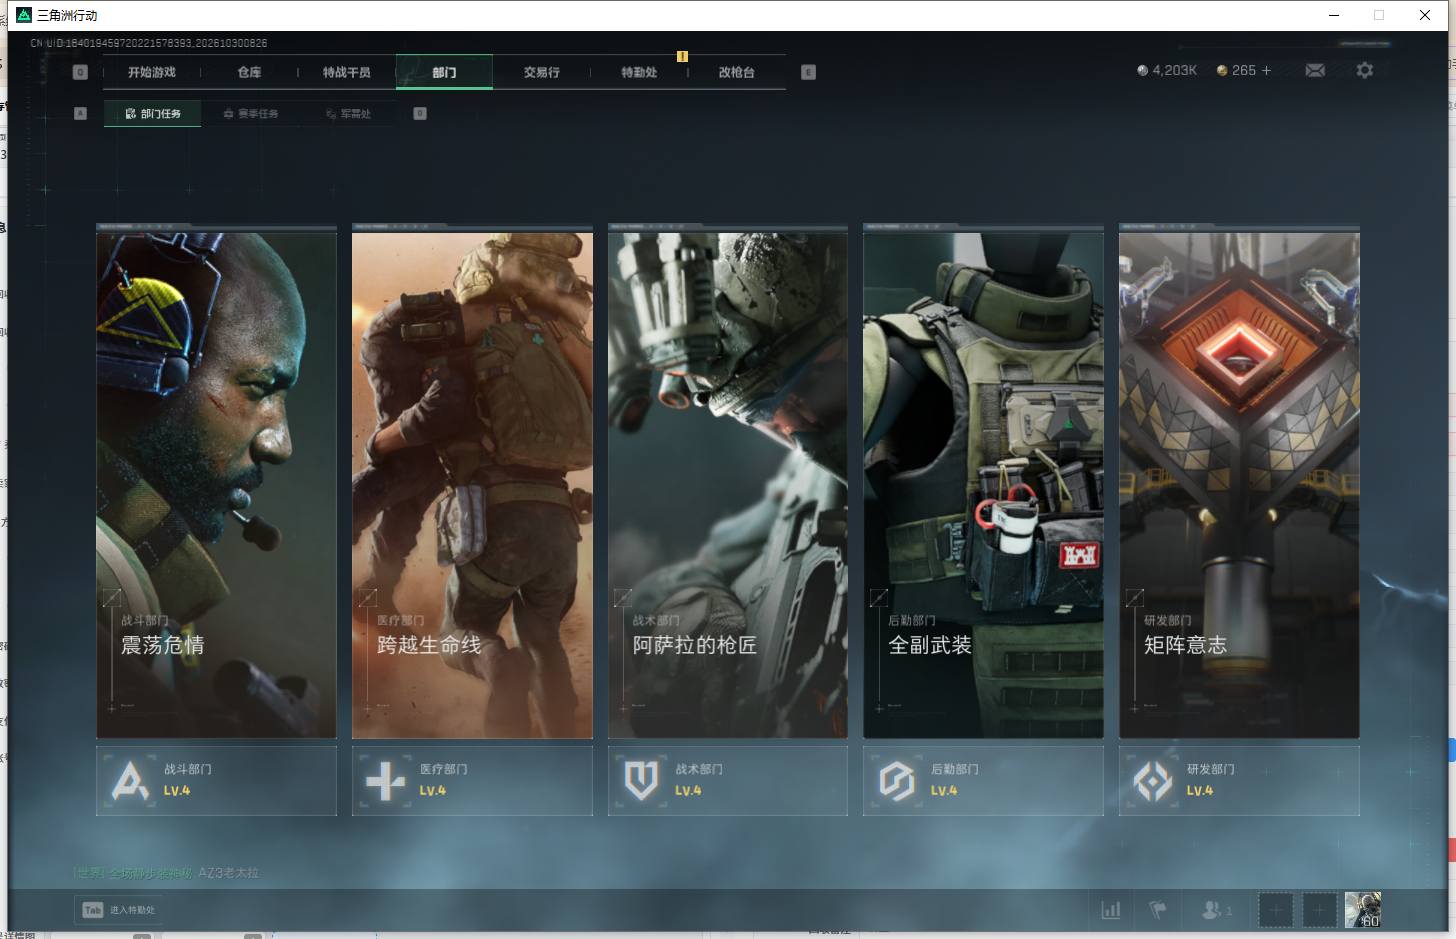Open the mailbox envelope icon
The height and width of the screenshot is (939, 1456).
(1315, 70)
